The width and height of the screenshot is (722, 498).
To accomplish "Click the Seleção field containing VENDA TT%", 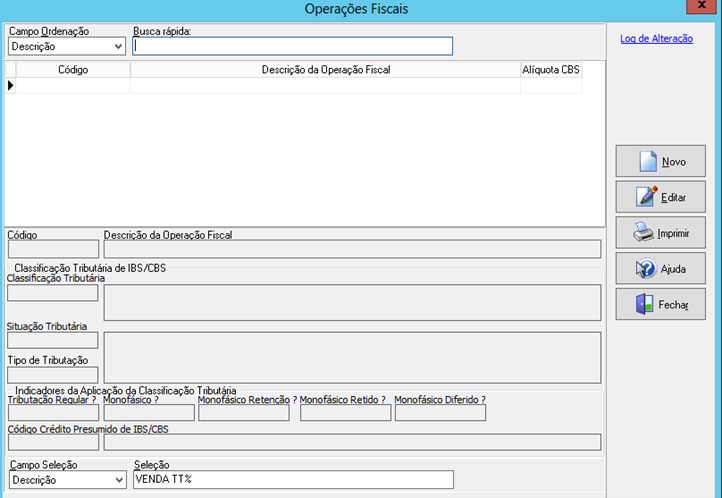I will coord(293,480).
